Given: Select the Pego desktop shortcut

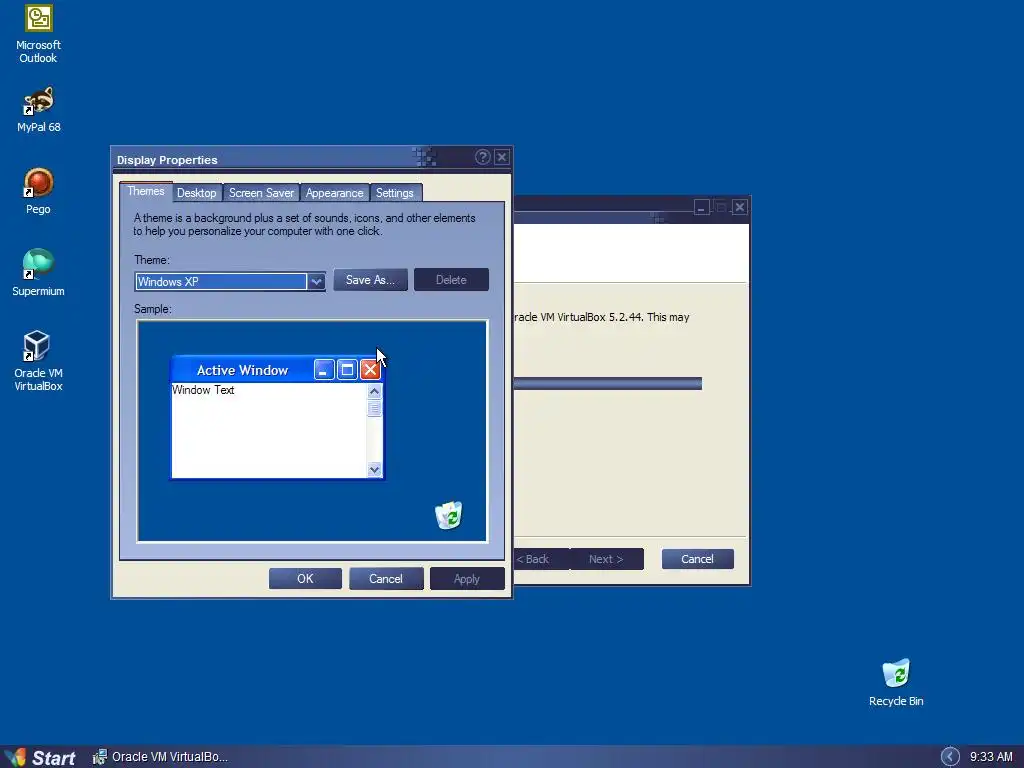Looking at the screenshot, I should [x=39, y=191].
